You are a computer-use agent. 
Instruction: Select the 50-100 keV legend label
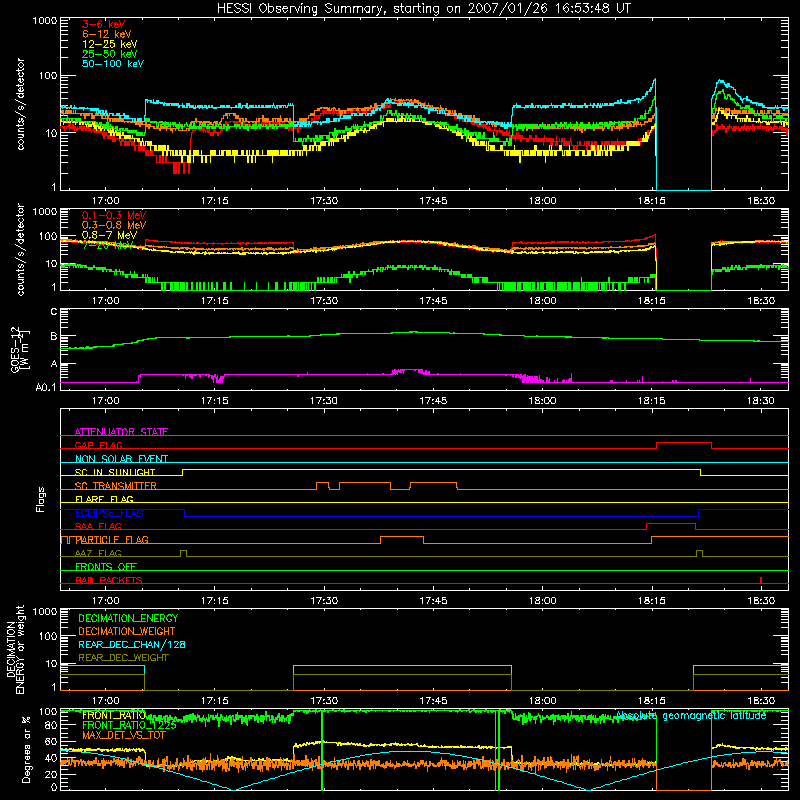coord(113,64)
